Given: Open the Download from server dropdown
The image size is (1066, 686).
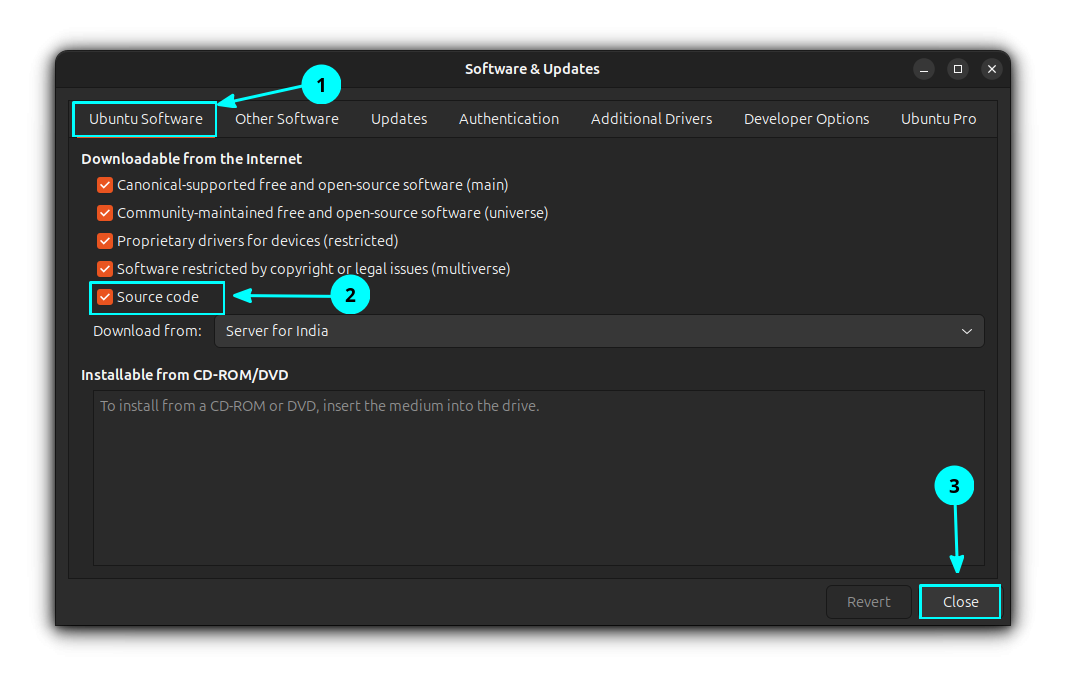Looking at the screenshot, I should point(599,331).
